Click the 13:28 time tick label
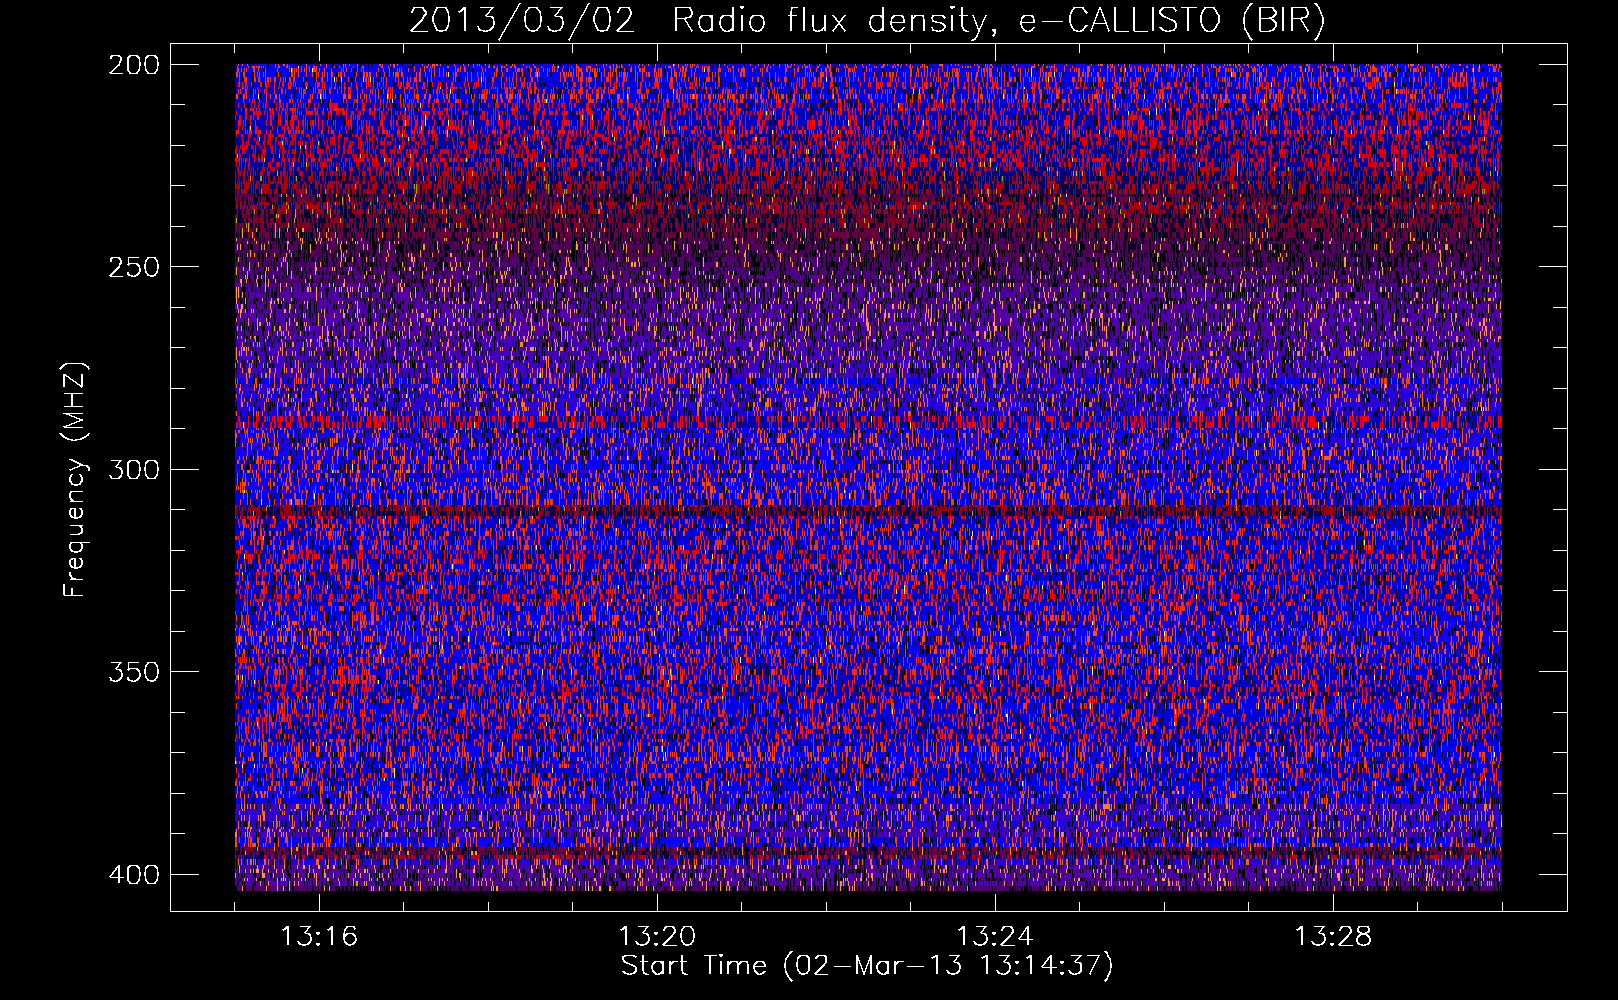This screenshot has height=1000, width=1618. (1333, 937)
